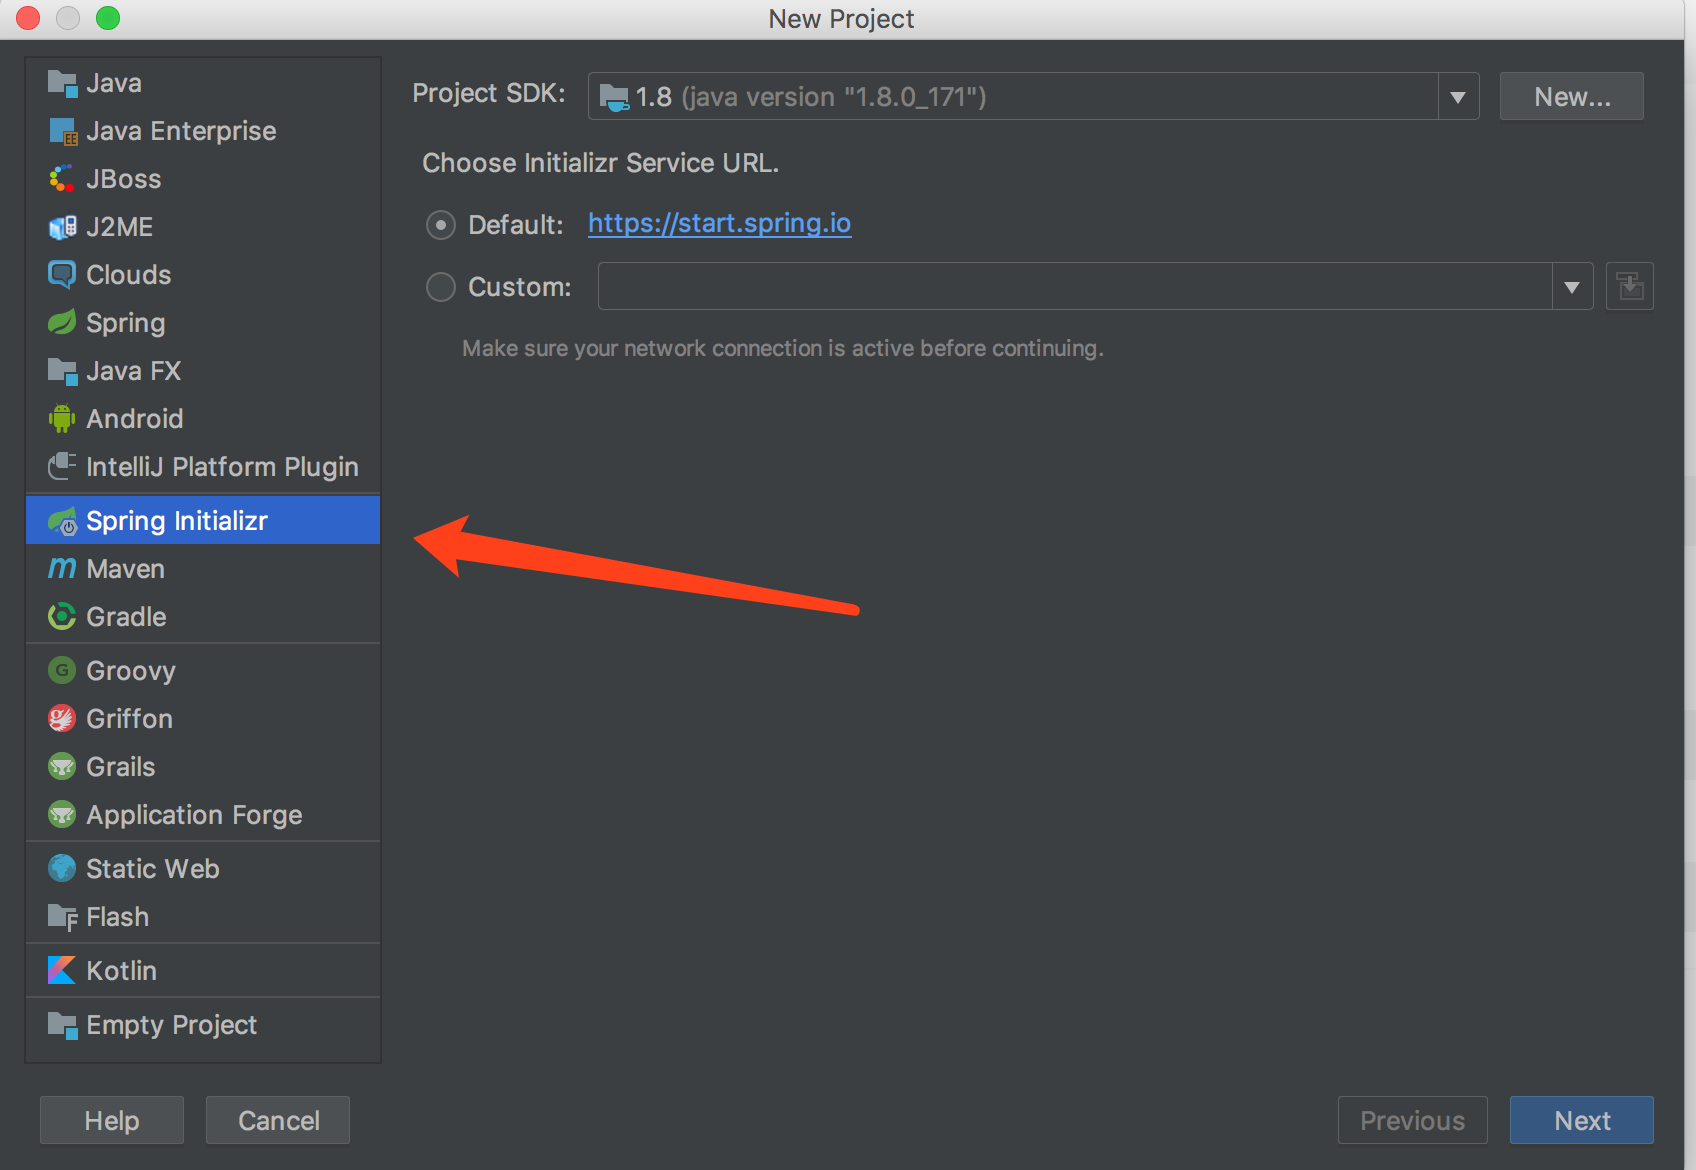Choose the Griffon red icon
This screenshot has height=1170, width=1696.
62,719
